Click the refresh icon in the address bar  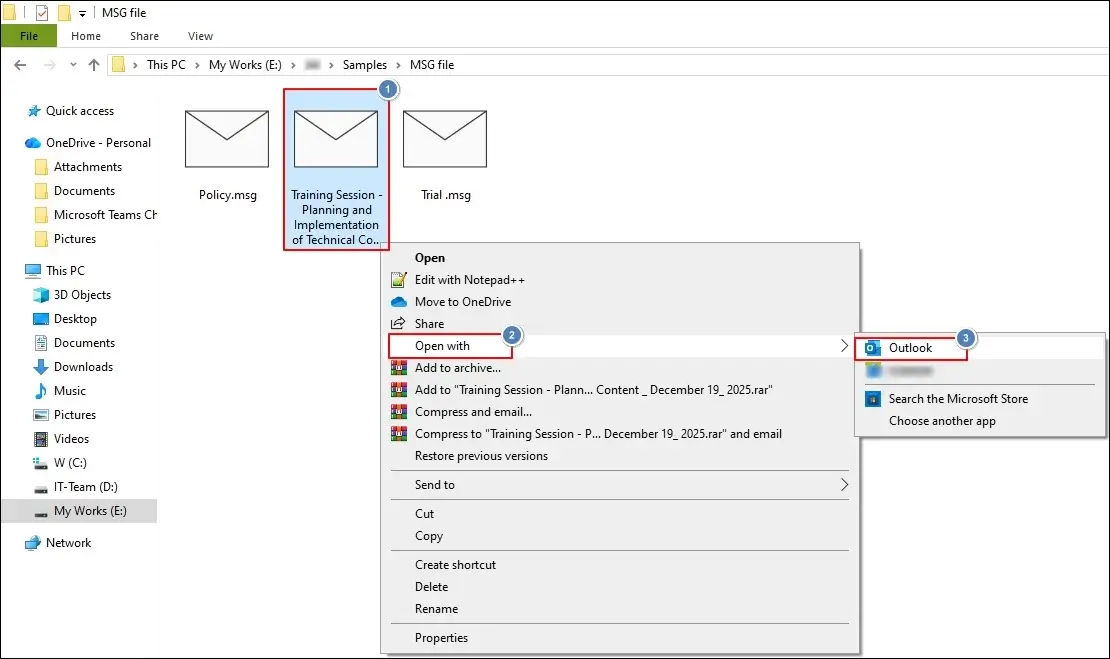(1095, 64)
